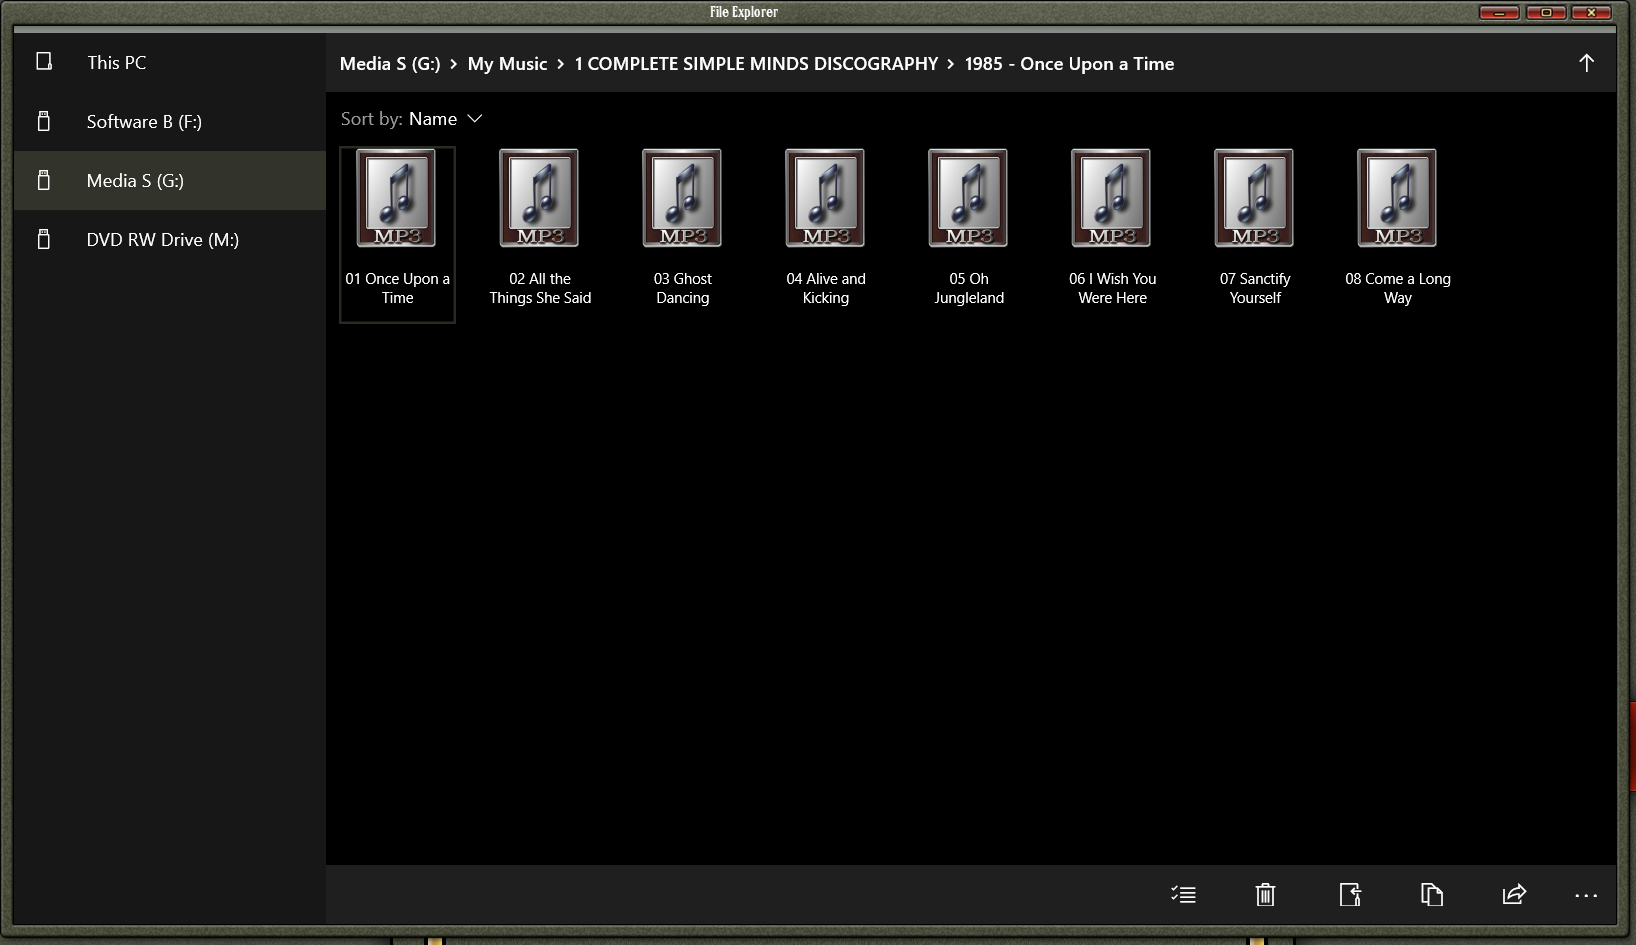Viewport: 1636px width, 945px height.
Task: Select the 04 Alive and Kicking MP3 icon
Action: (826, 198)
